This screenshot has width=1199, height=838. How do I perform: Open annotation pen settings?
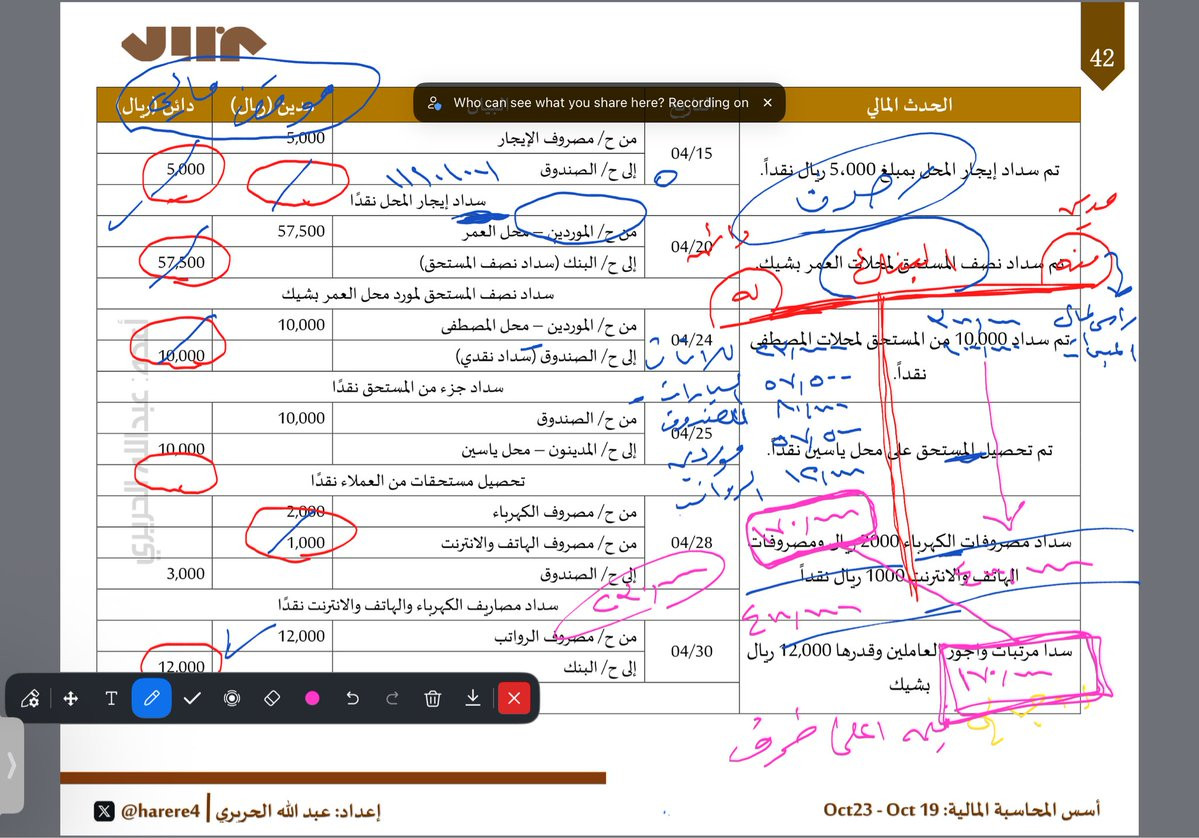(x=31, y=698)
